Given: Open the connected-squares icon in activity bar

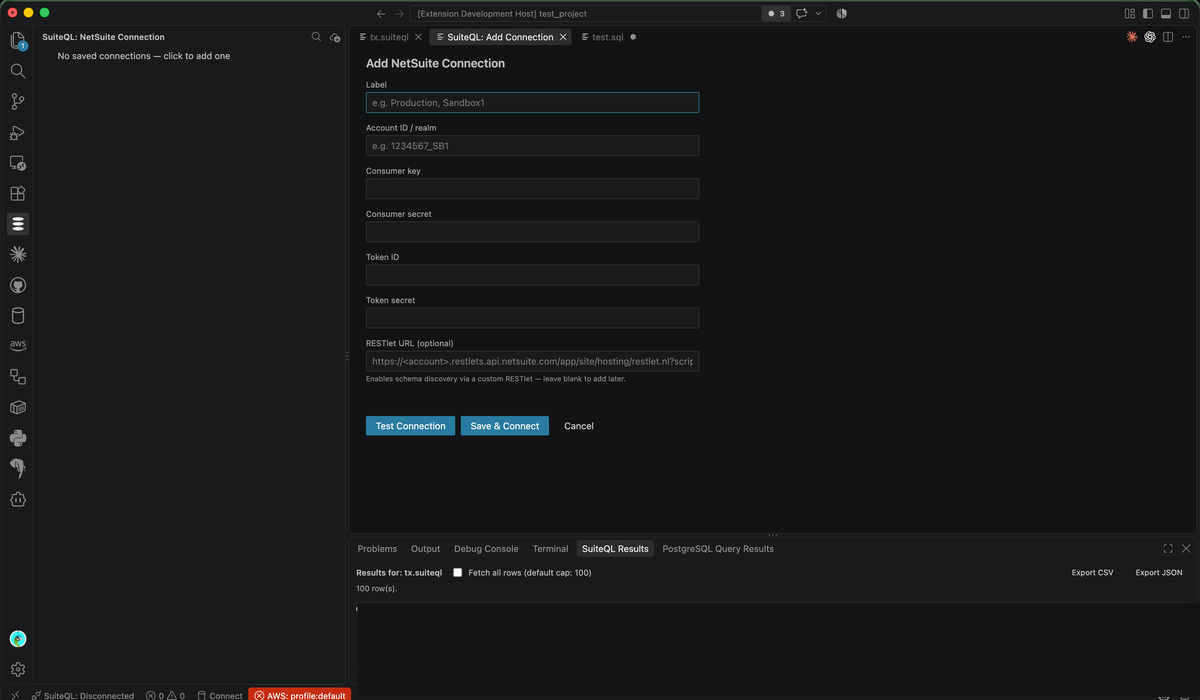Looking at the screenshot, I should click(17, 376).
